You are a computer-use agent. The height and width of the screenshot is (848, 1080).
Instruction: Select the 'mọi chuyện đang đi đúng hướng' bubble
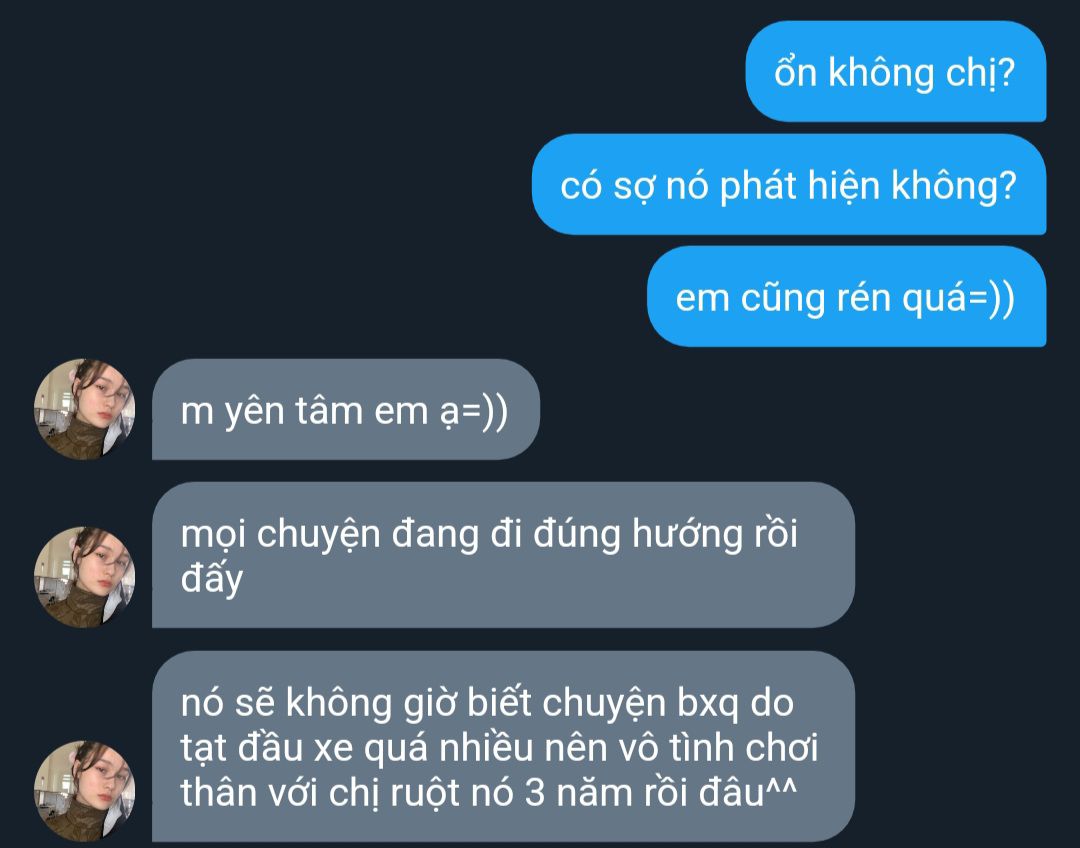[x=503, y=555]
